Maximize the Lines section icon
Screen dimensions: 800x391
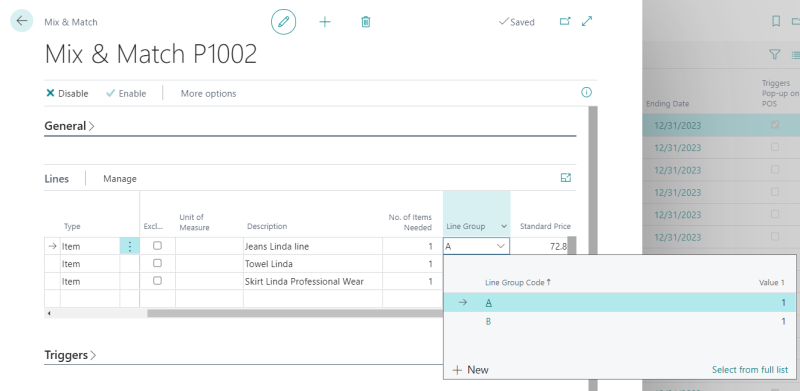coord(565,178)
